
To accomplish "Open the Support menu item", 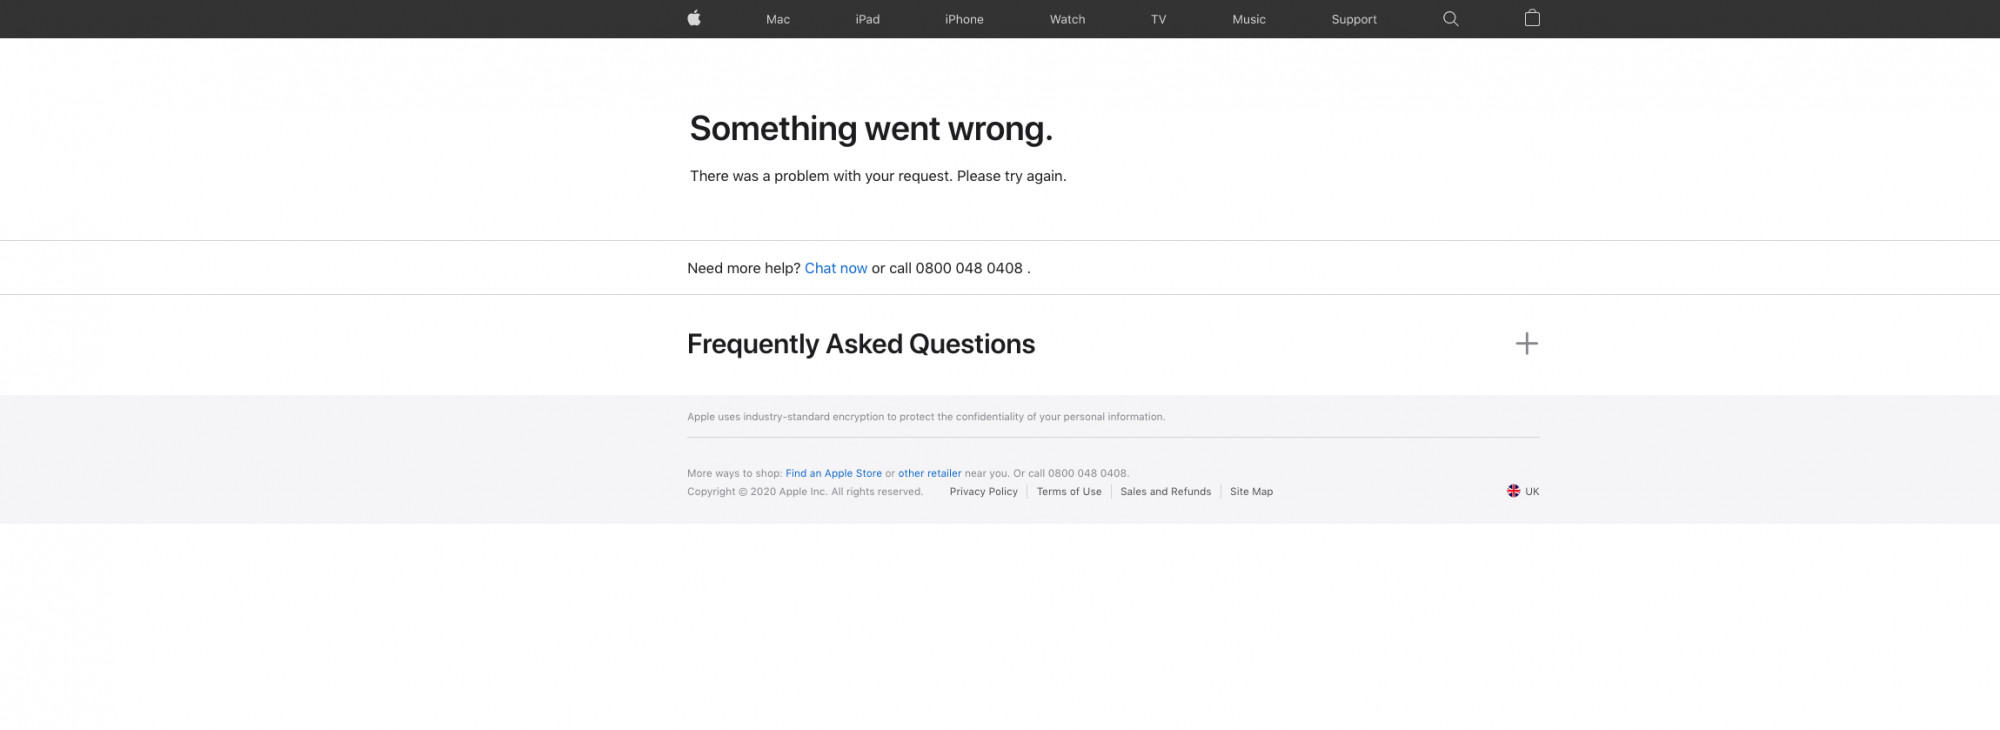I will click(1354, 19).
